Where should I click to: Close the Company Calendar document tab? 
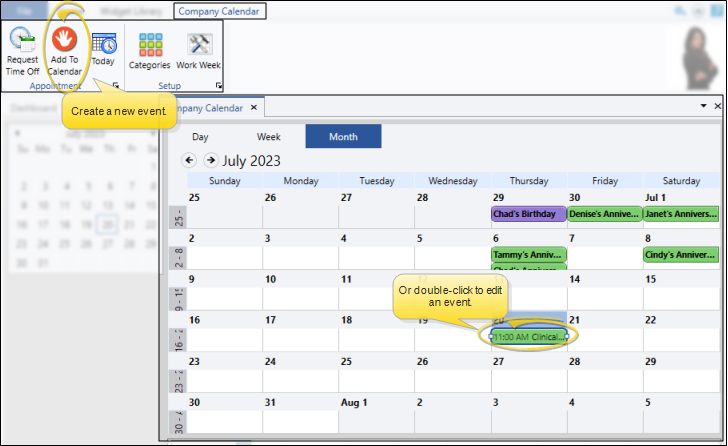pyautogui.click(x=254, y=107)
